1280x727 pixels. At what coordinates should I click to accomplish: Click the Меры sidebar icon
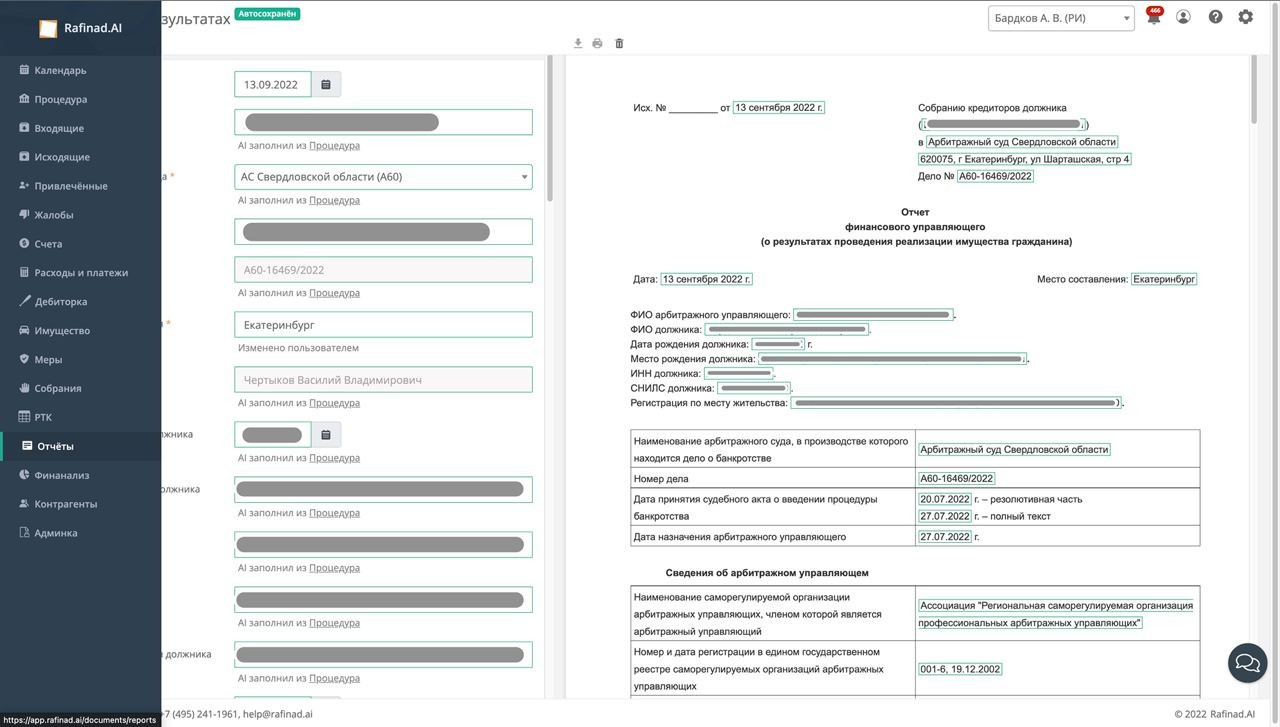pyautogui.click(x=24, y=359)
